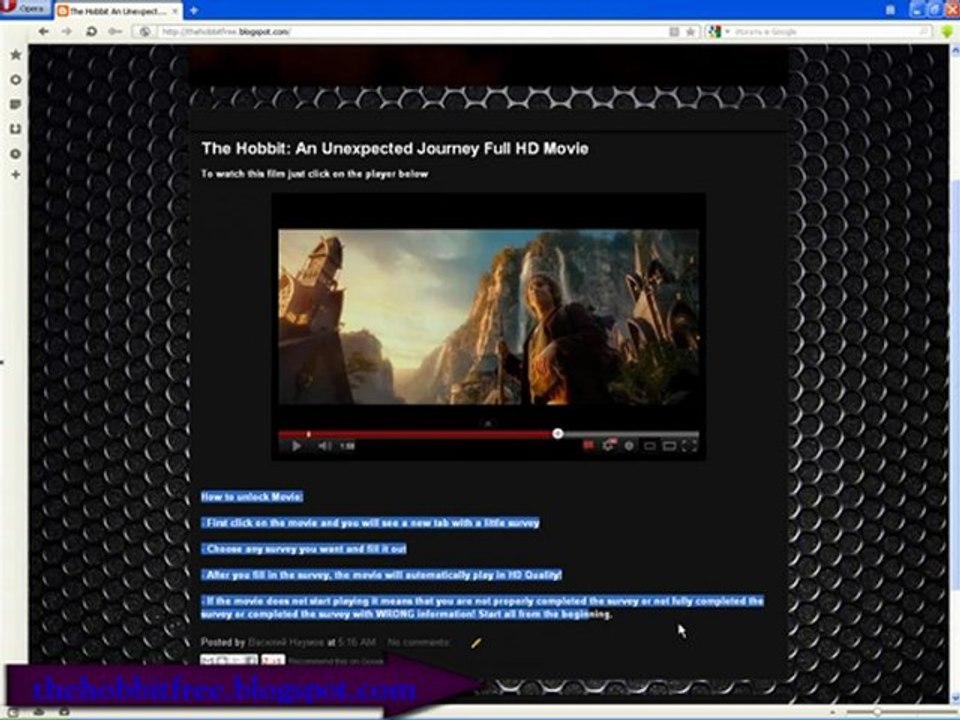The height and width of the screenshot is (720, 960).
Task: Open the Notes panel in sidebar
Action: point(16,105)
